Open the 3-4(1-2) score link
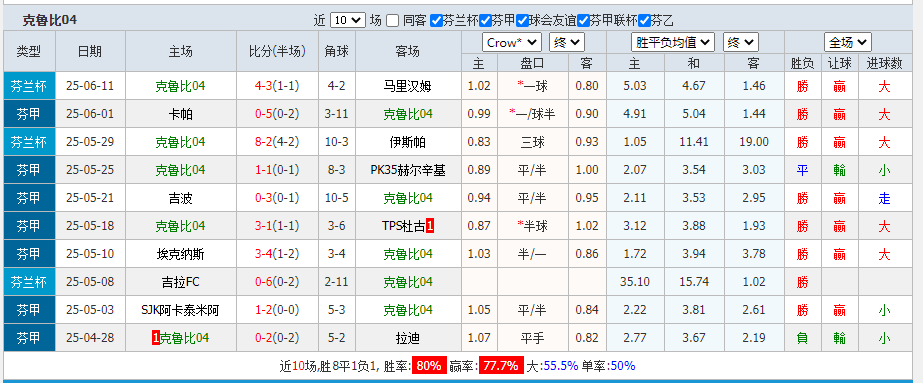Viewport: 923px width, 383px height. 277,254
